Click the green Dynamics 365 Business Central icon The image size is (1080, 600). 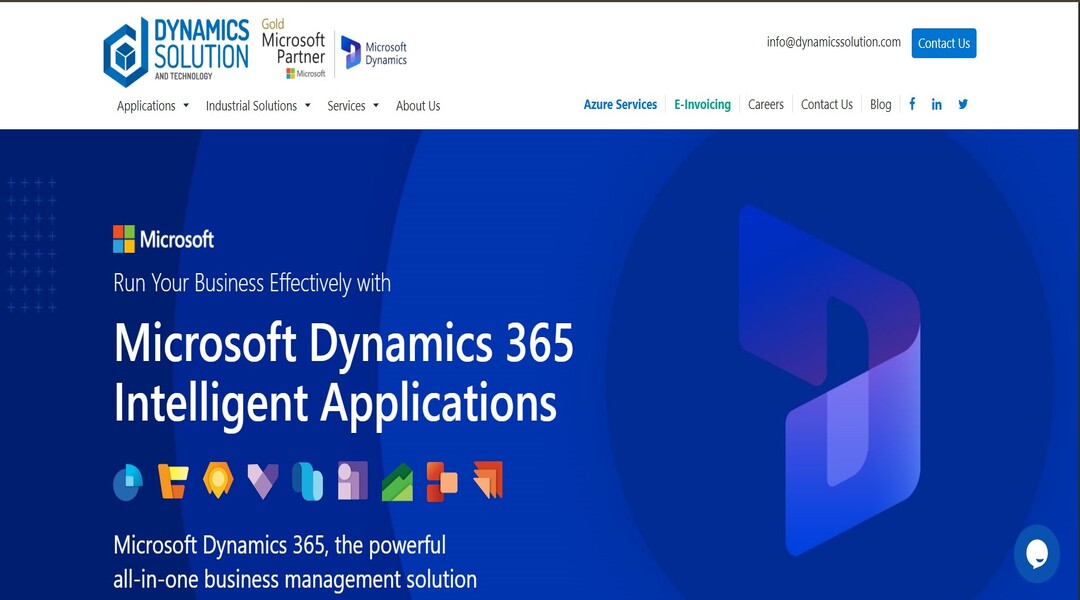(397, 483)
